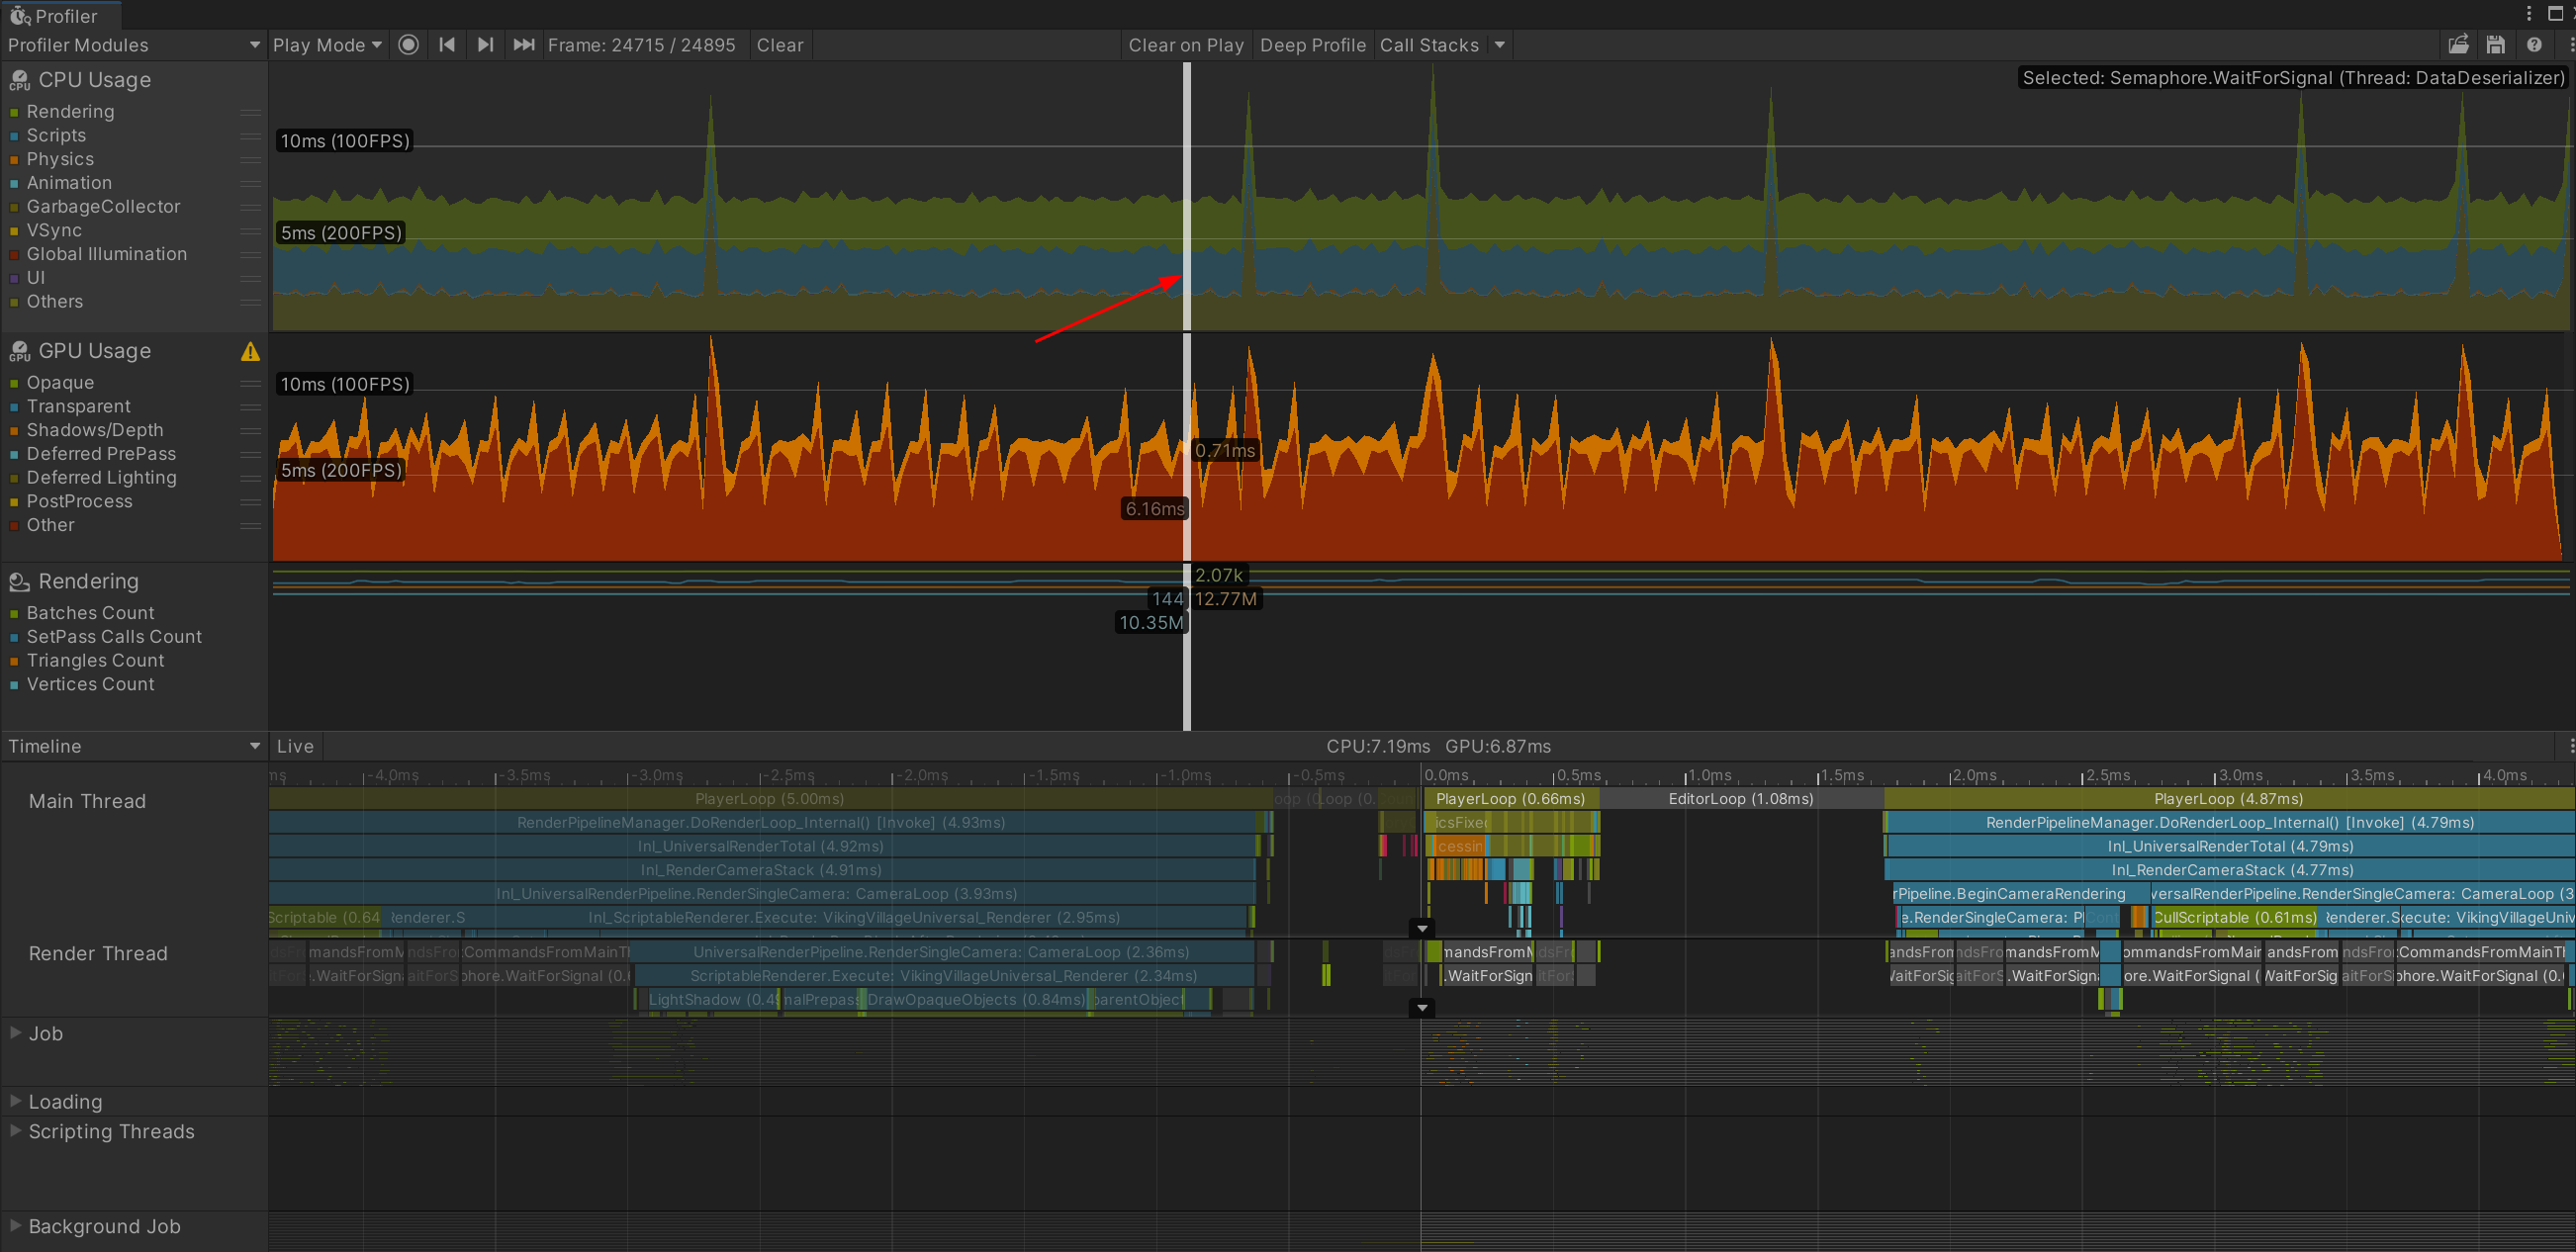2576x1252 pixels.
Task: Go to previous frame
Action: pos(447,45)
